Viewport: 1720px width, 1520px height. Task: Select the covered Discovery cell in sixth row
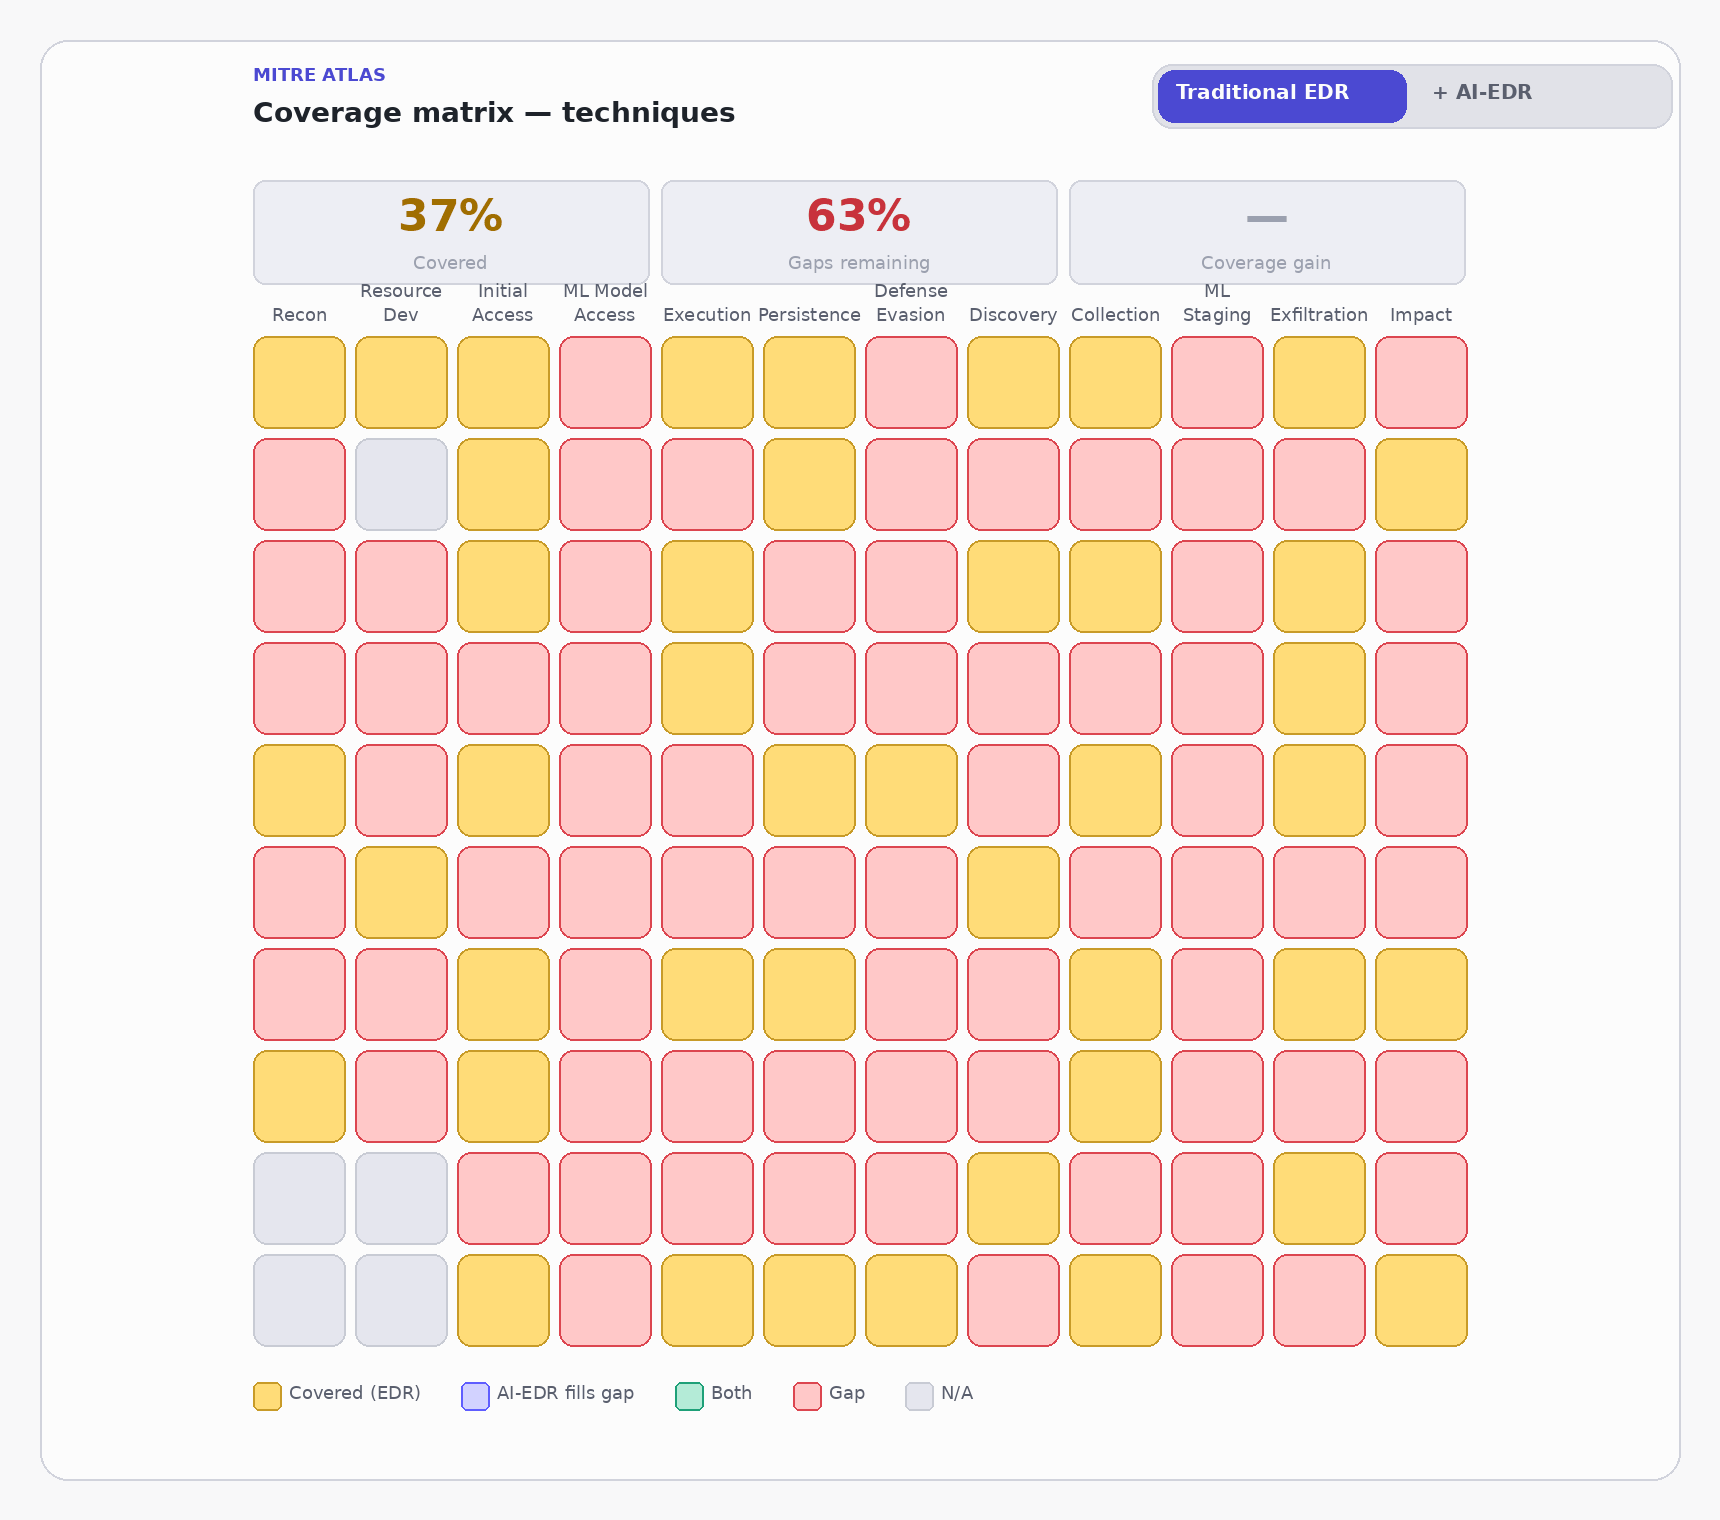point(1013,893)
